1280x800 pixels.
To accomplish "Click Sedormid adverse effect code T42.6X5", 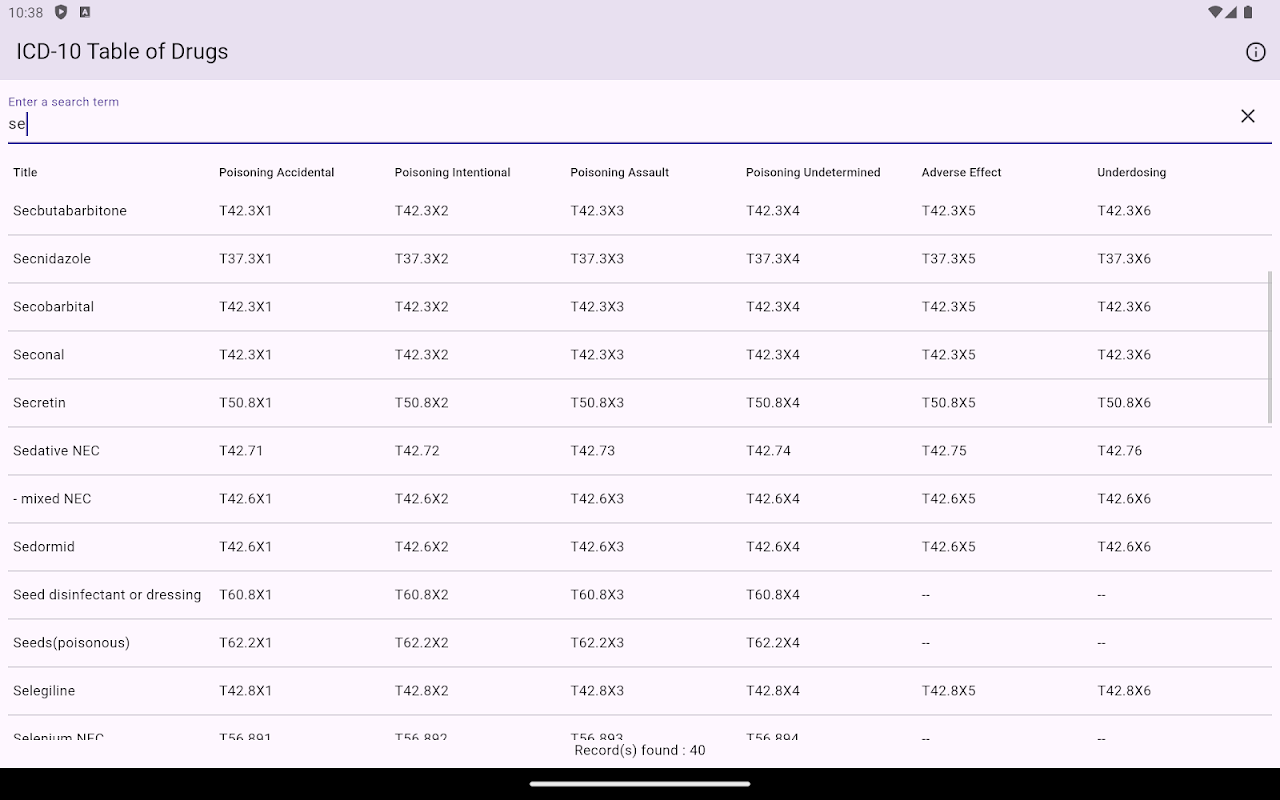I will 948,547.
